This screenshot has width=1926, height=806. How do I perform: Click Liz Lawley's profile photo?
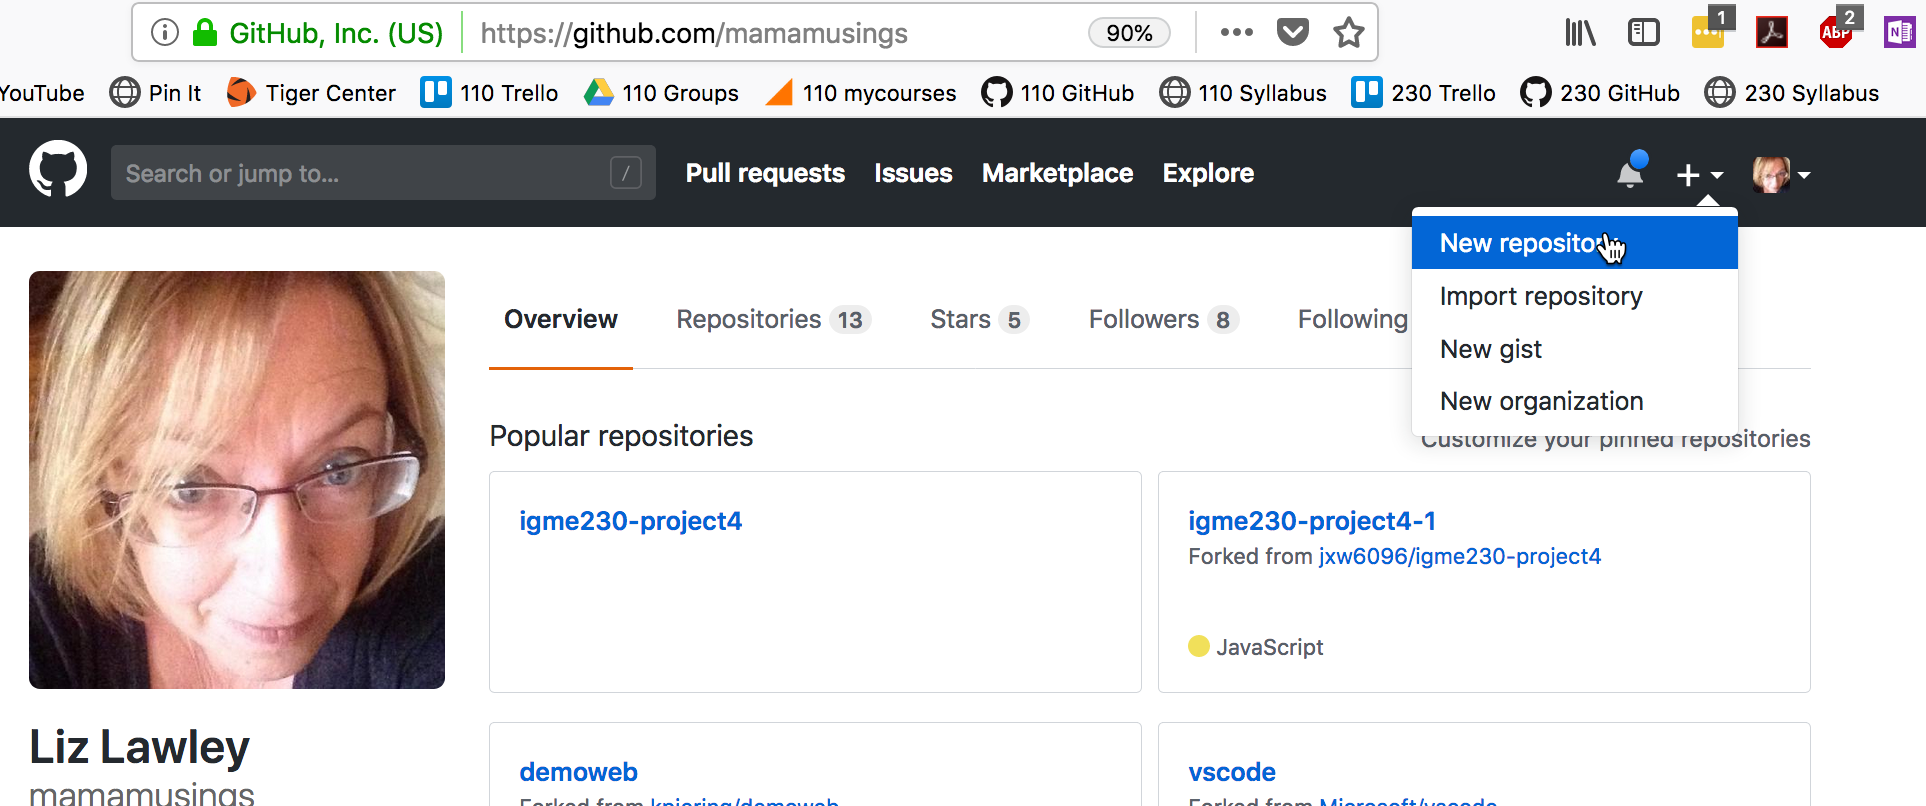tap(237, 480)
